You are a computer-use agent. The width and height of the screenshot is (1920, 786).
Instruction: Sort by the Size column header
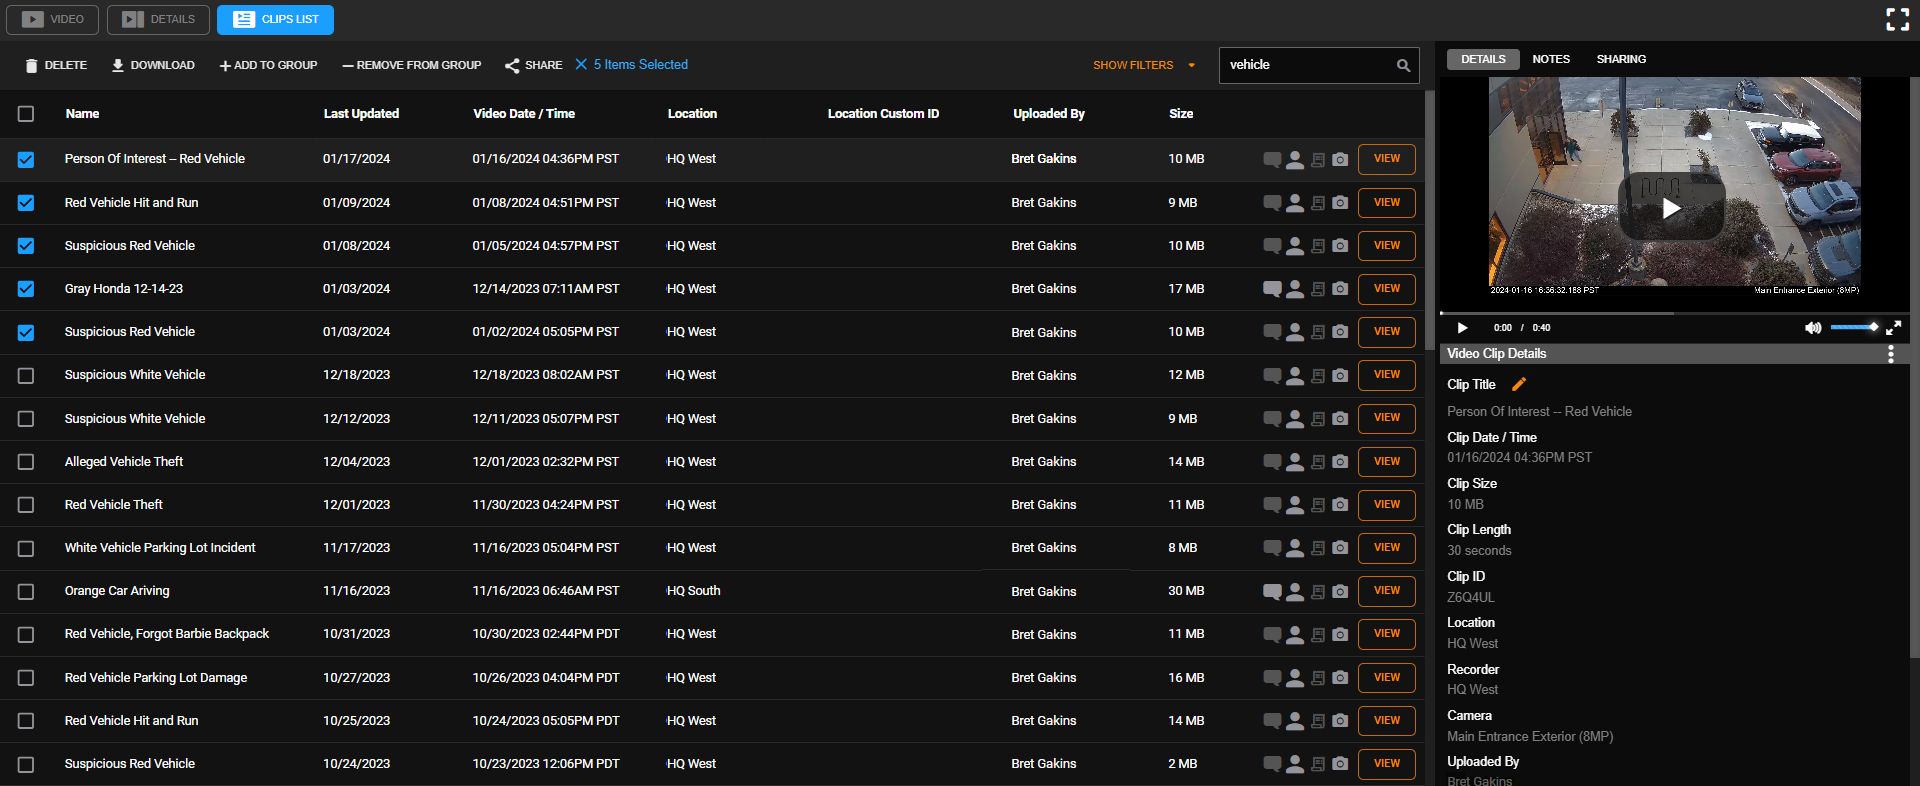pos(1181,114)
